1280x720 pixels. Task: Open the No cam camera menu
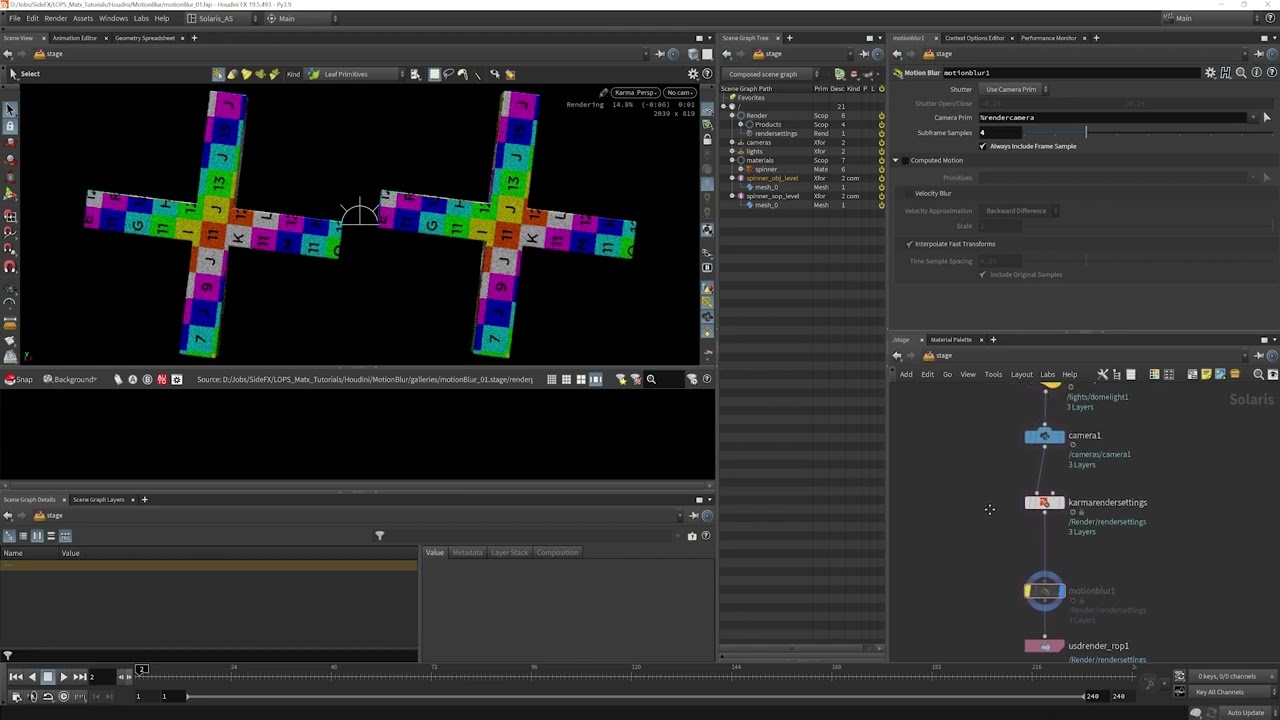point(680,92)
